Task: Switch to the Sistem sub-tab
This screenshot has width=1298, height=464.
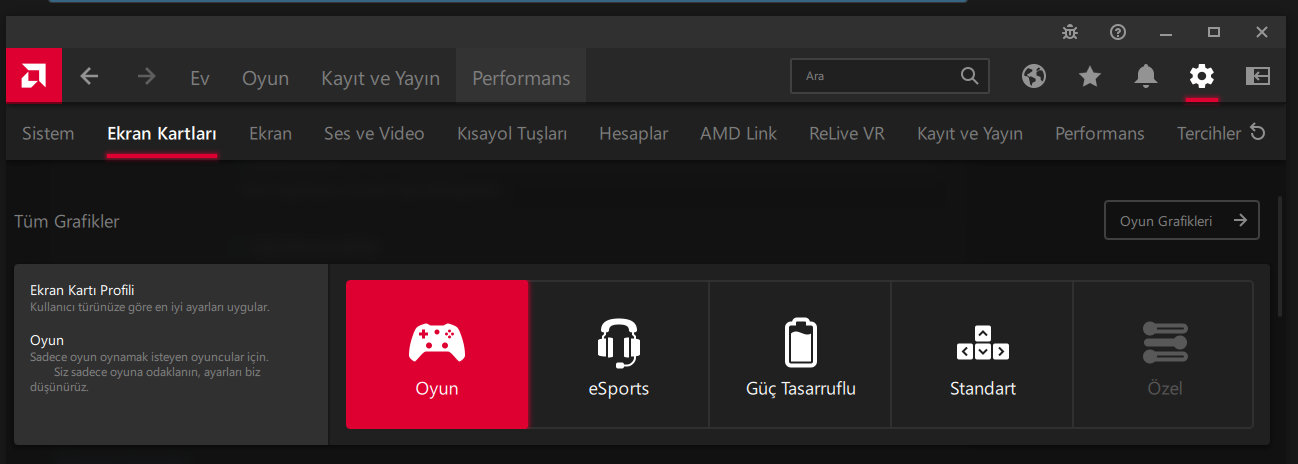Action: click(48, 133)
